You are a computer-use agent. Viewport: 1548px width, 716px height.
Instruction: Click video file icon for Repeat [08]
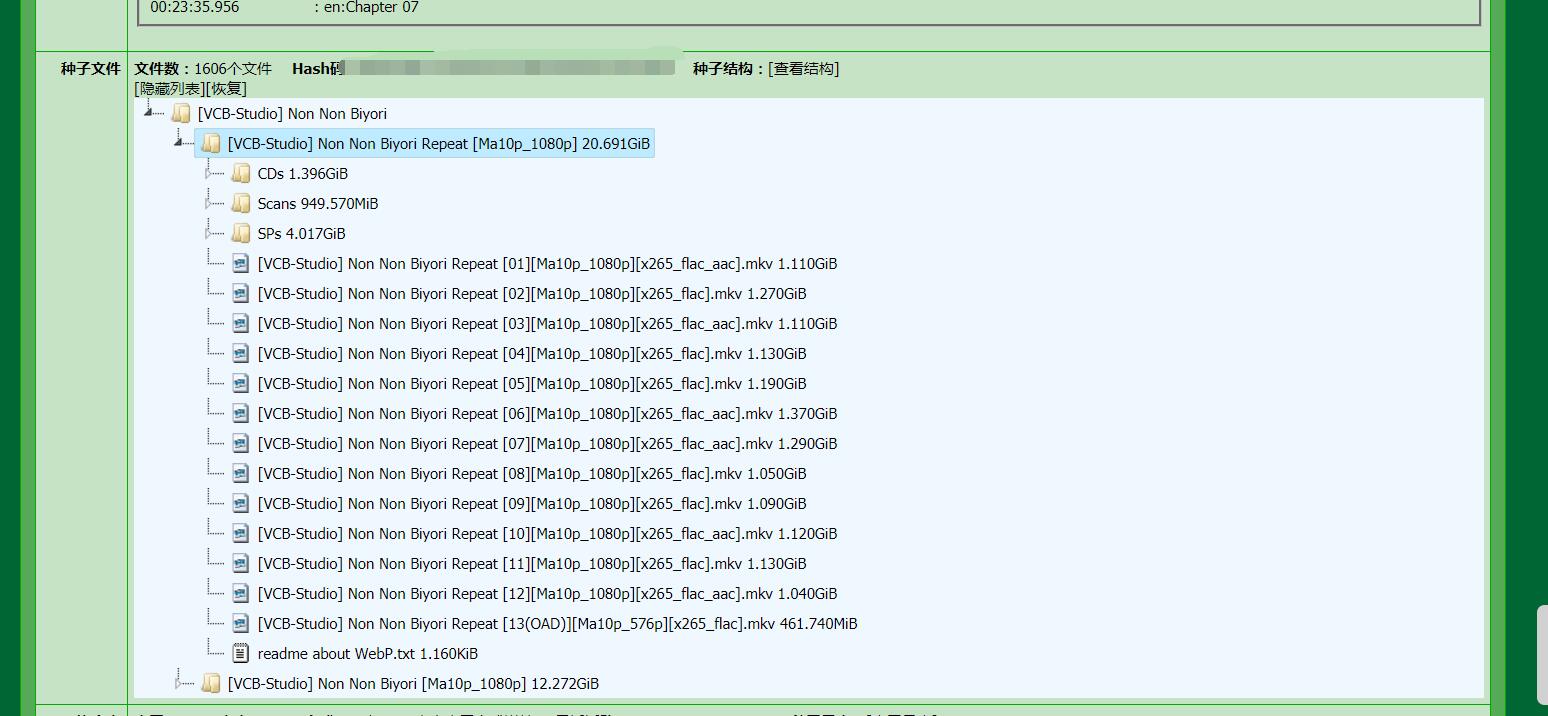click(240, 473)
